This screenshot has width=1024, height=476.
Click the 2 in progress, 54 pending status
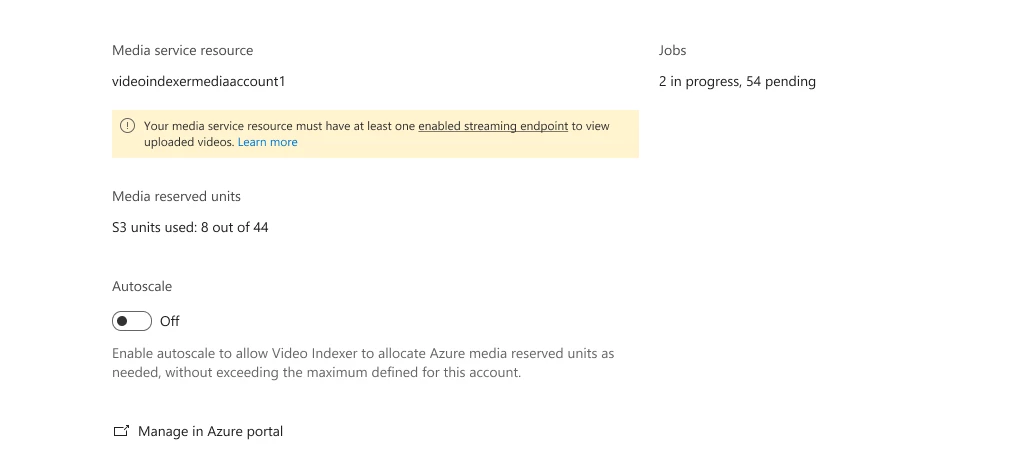click(x=737, y=82)
